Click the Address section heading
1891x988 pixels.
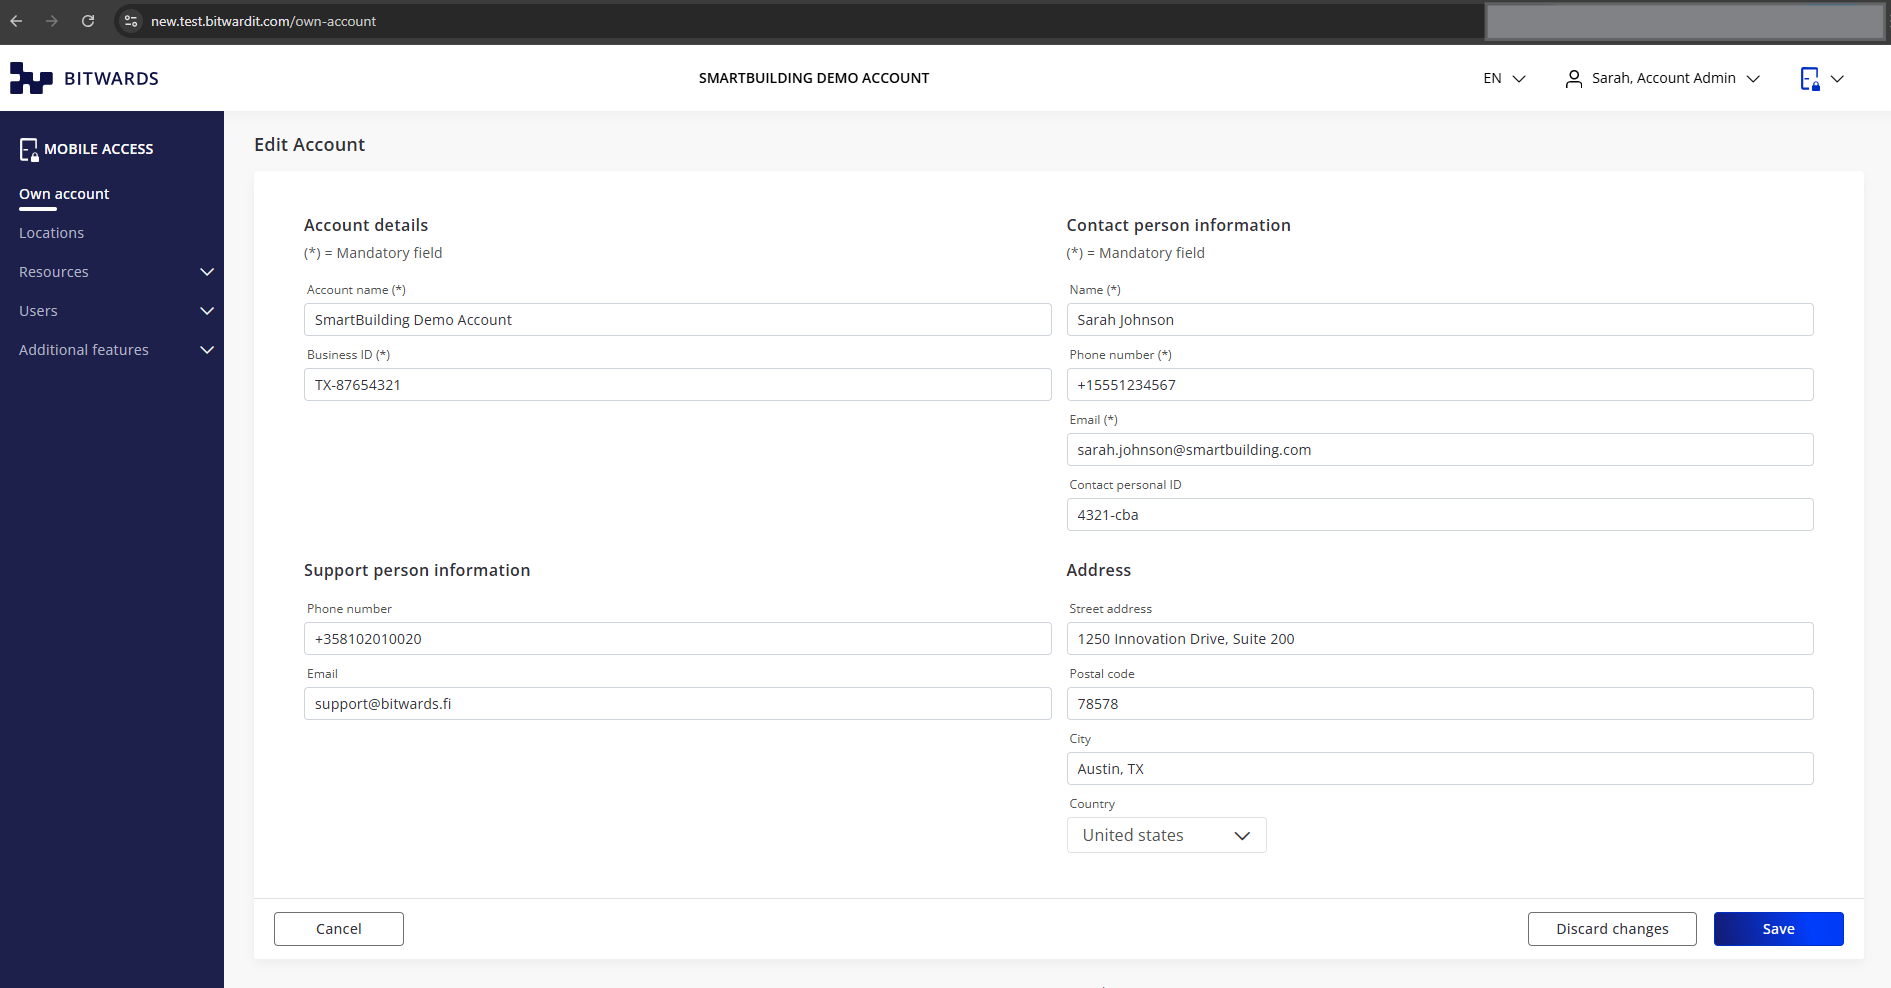coord(1098,570)
